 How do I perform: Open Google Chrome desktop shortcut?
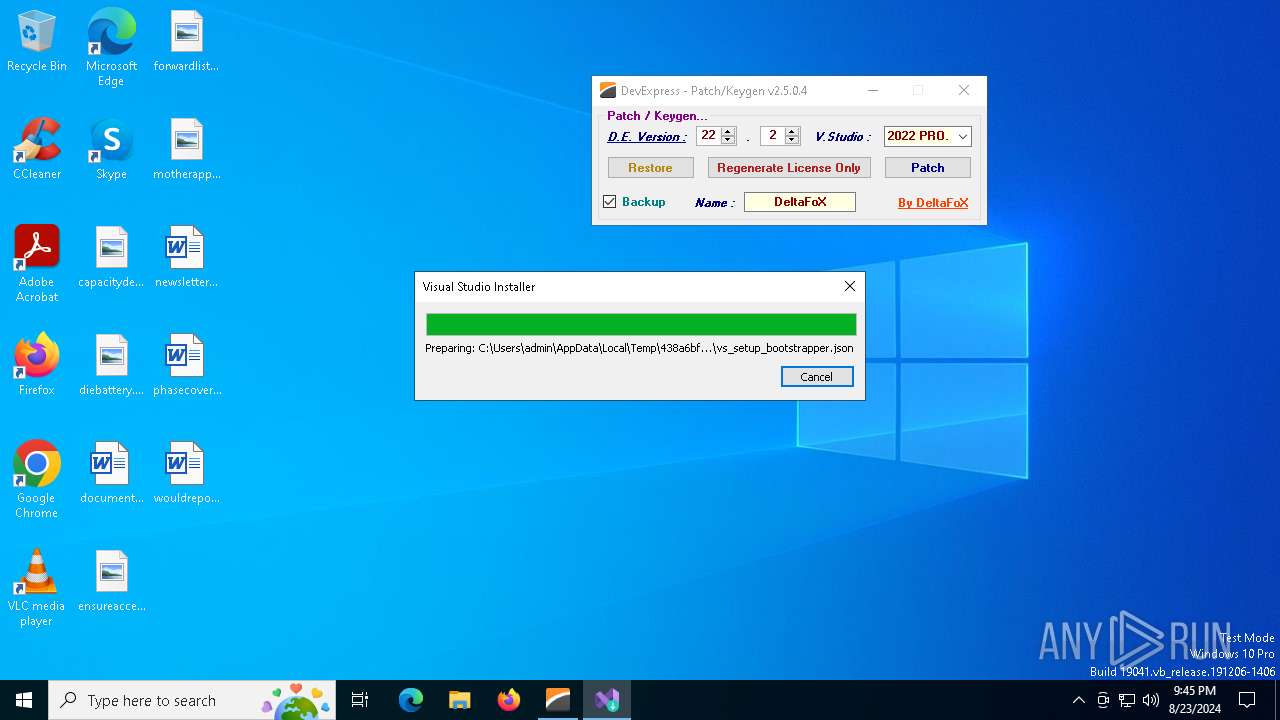pyautogui.click(x=37, y=480)
